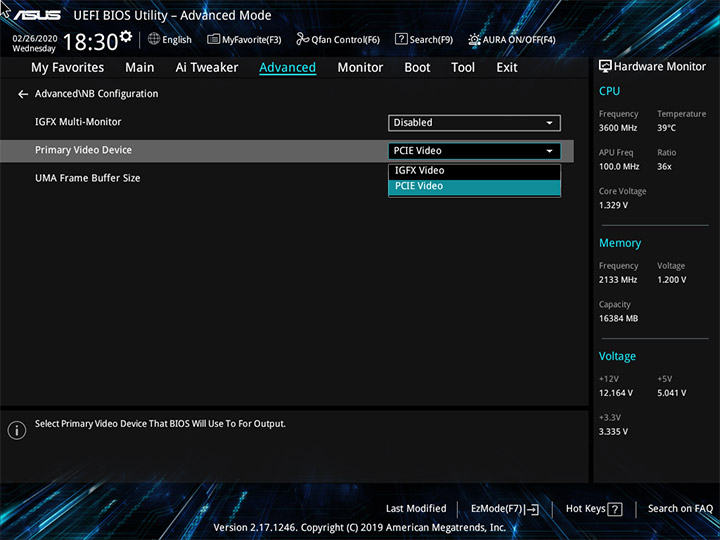Click CPU frequency value 3600 MHz
The width and height of the screenshot is (720, 540).
click(618, 128)
